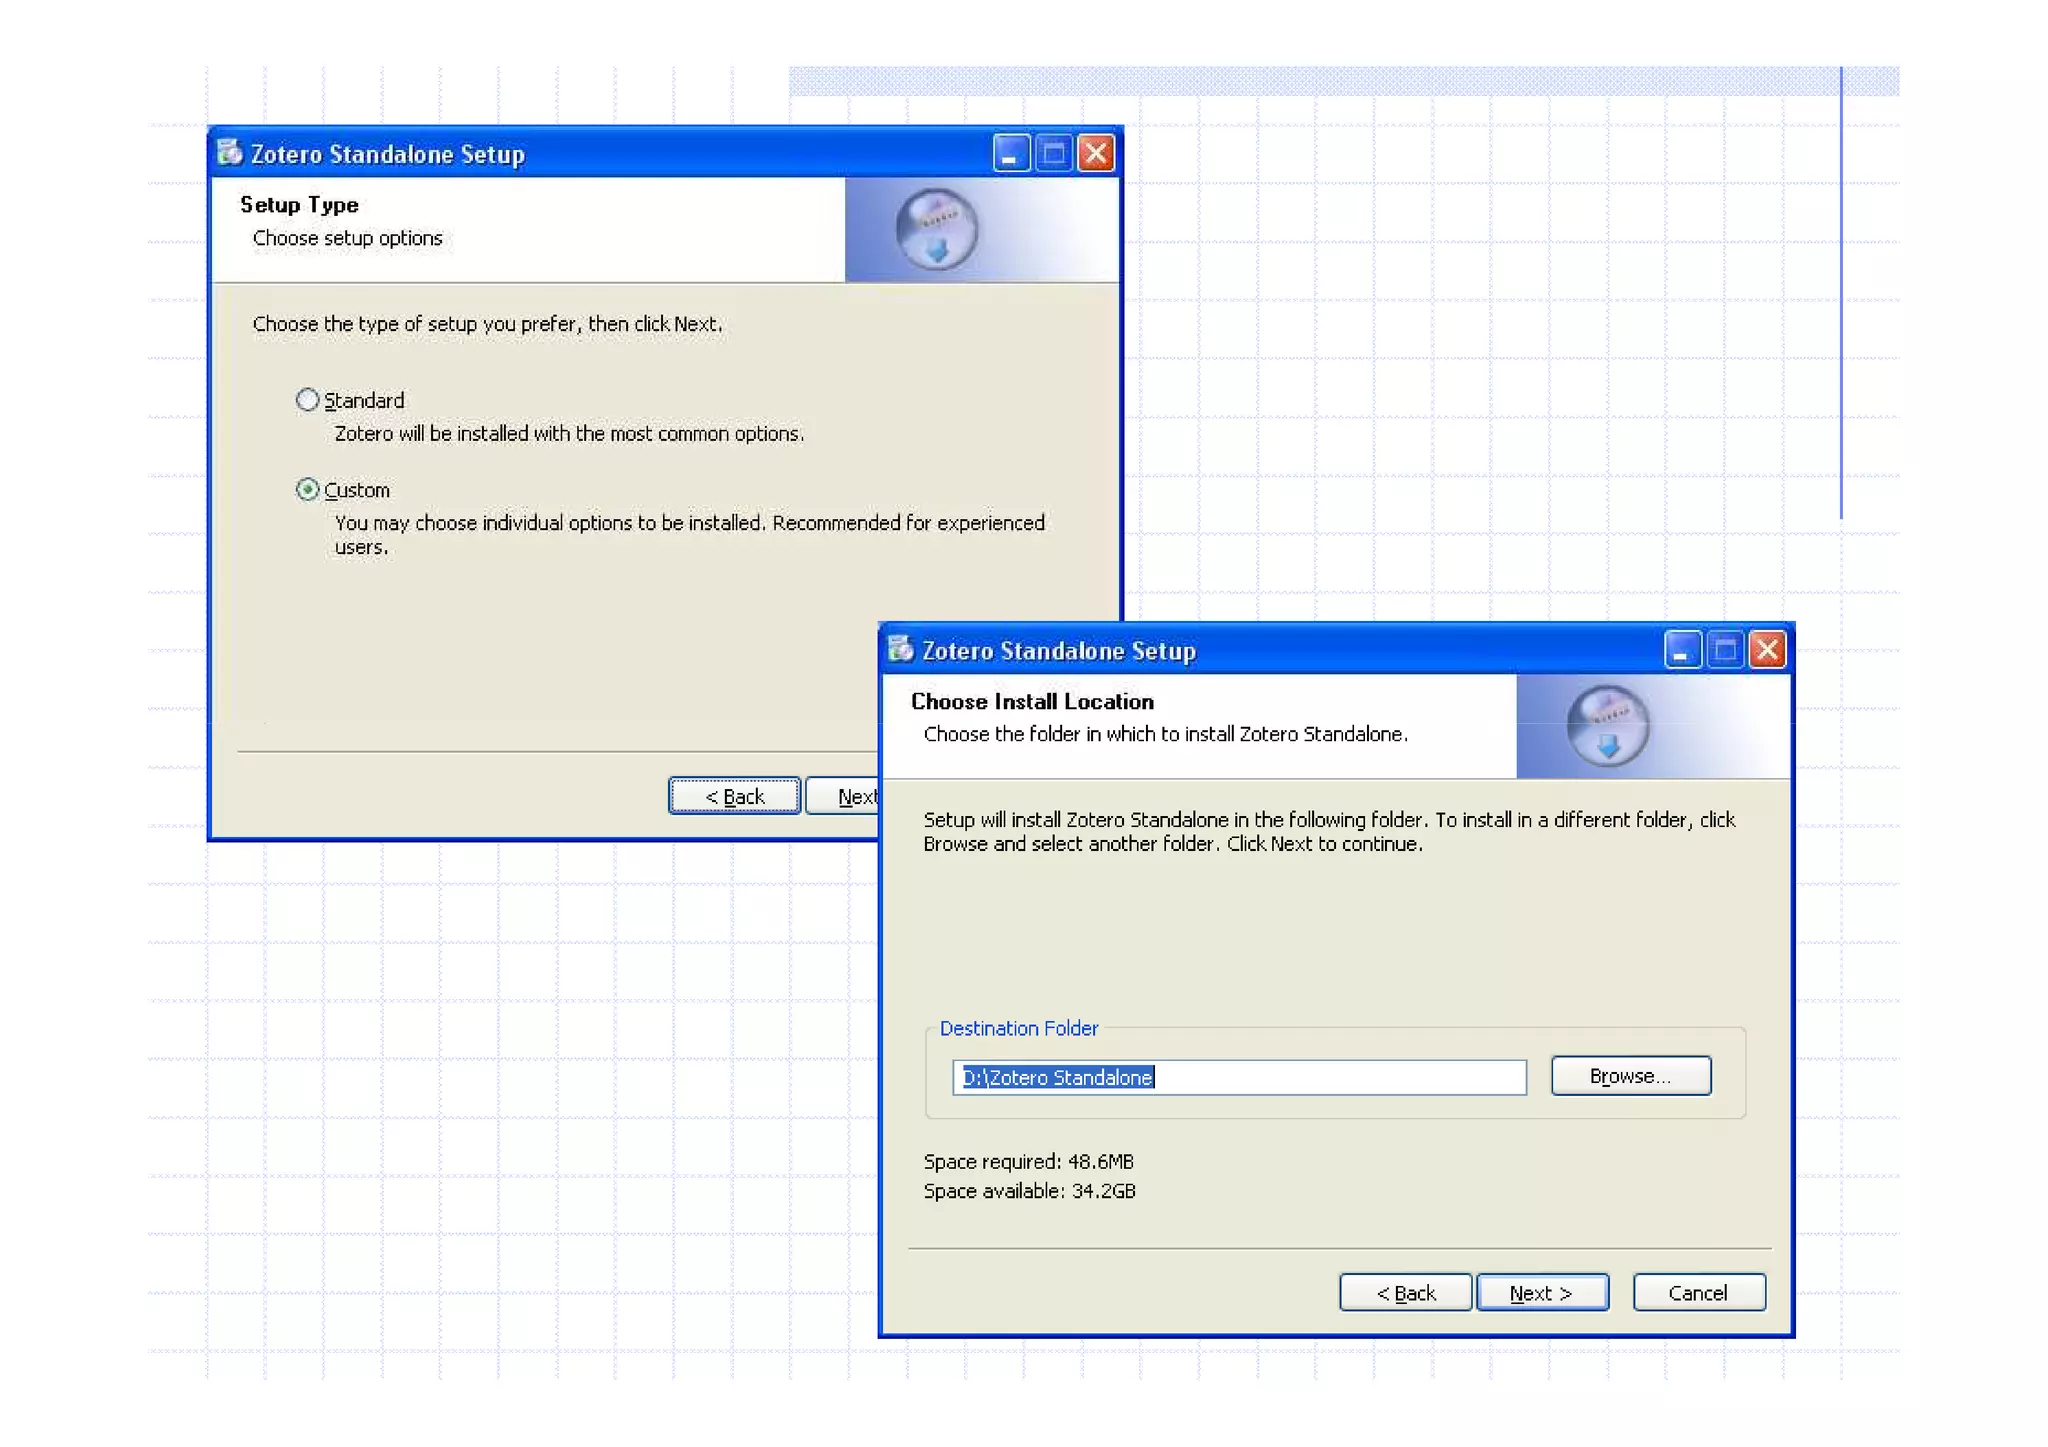The width and height of the screenshot is (2048, 1447).
Task: Go Back from the Install Location page
Action: click(x=1405, y=1293)
